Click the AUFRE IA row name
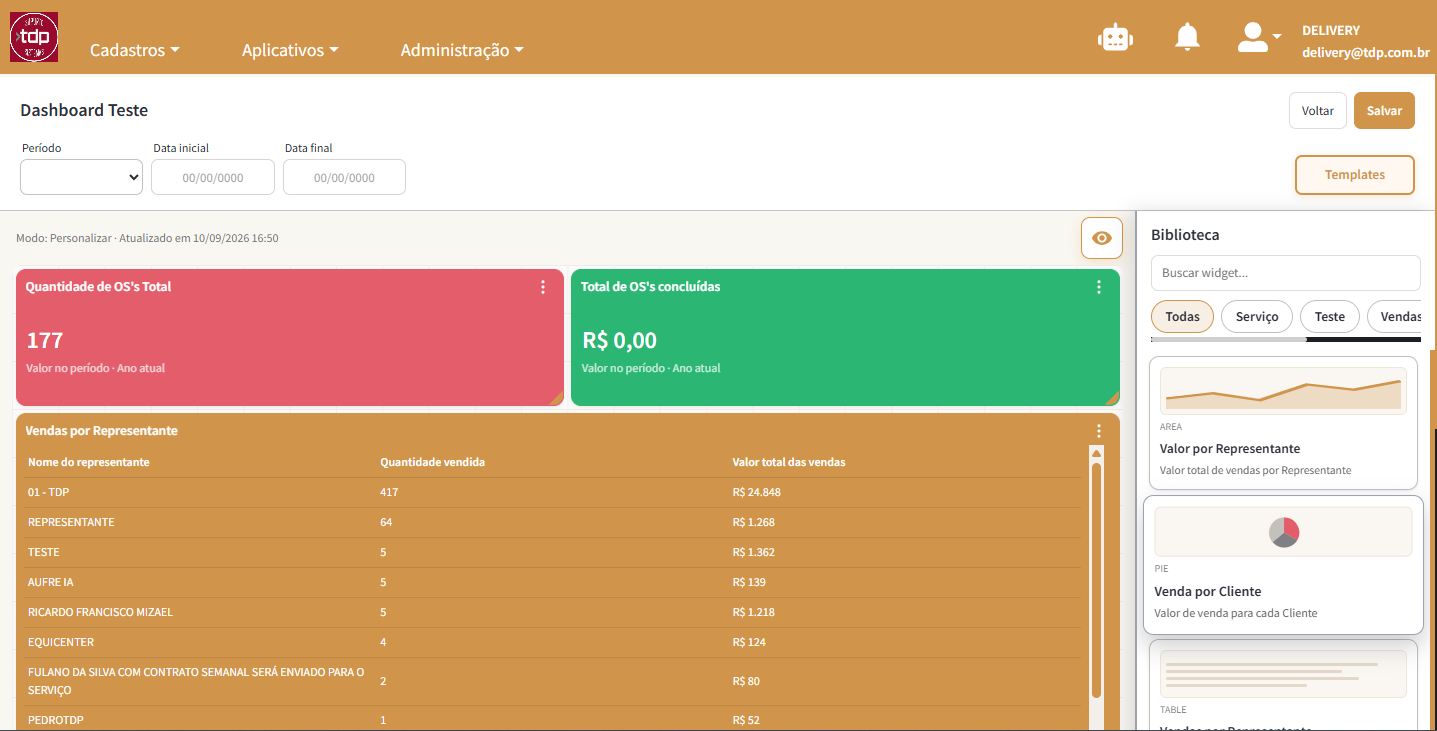The height and width of the screenshot is (731, 1437). click(x=51, y=582)
